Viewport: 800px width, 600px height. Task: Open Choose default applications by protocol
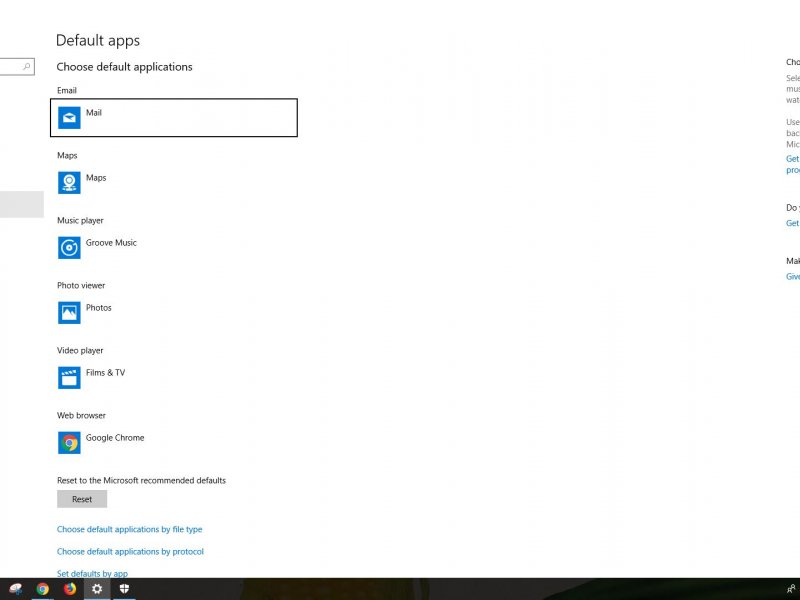pyautogui.click(x=130, y=552)
